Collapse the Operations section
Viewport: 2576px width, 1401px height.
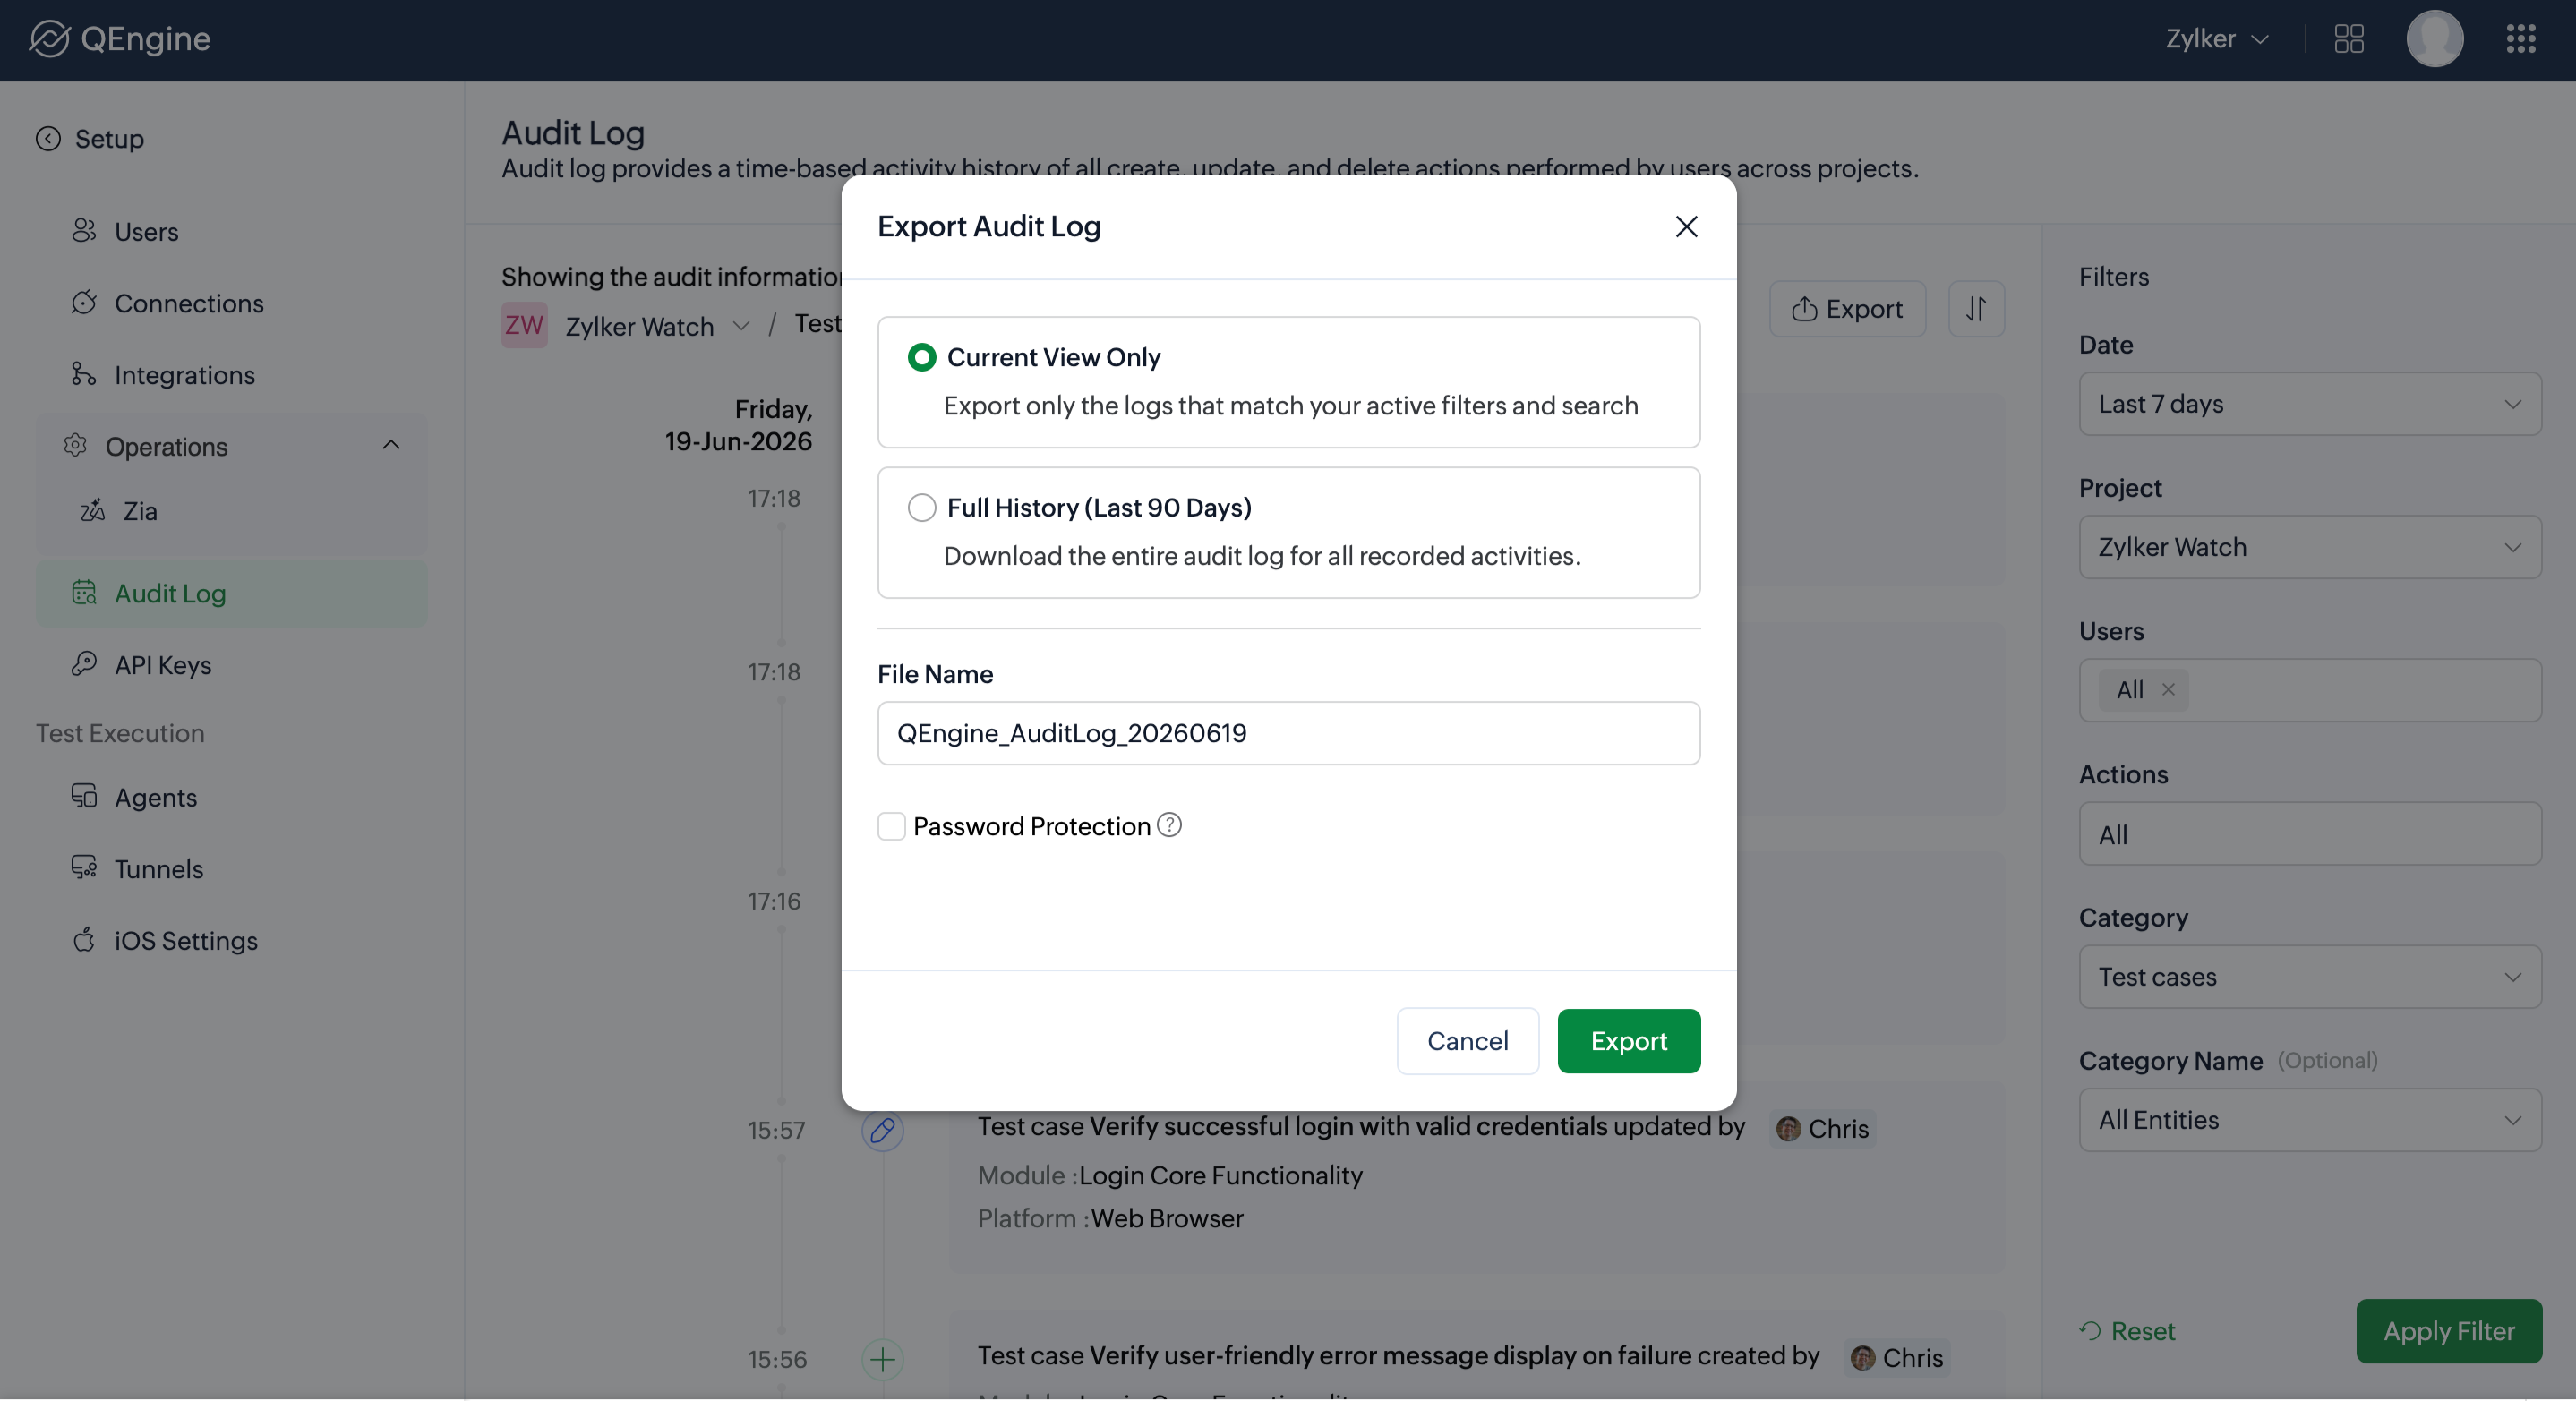[x=391, y=445]
